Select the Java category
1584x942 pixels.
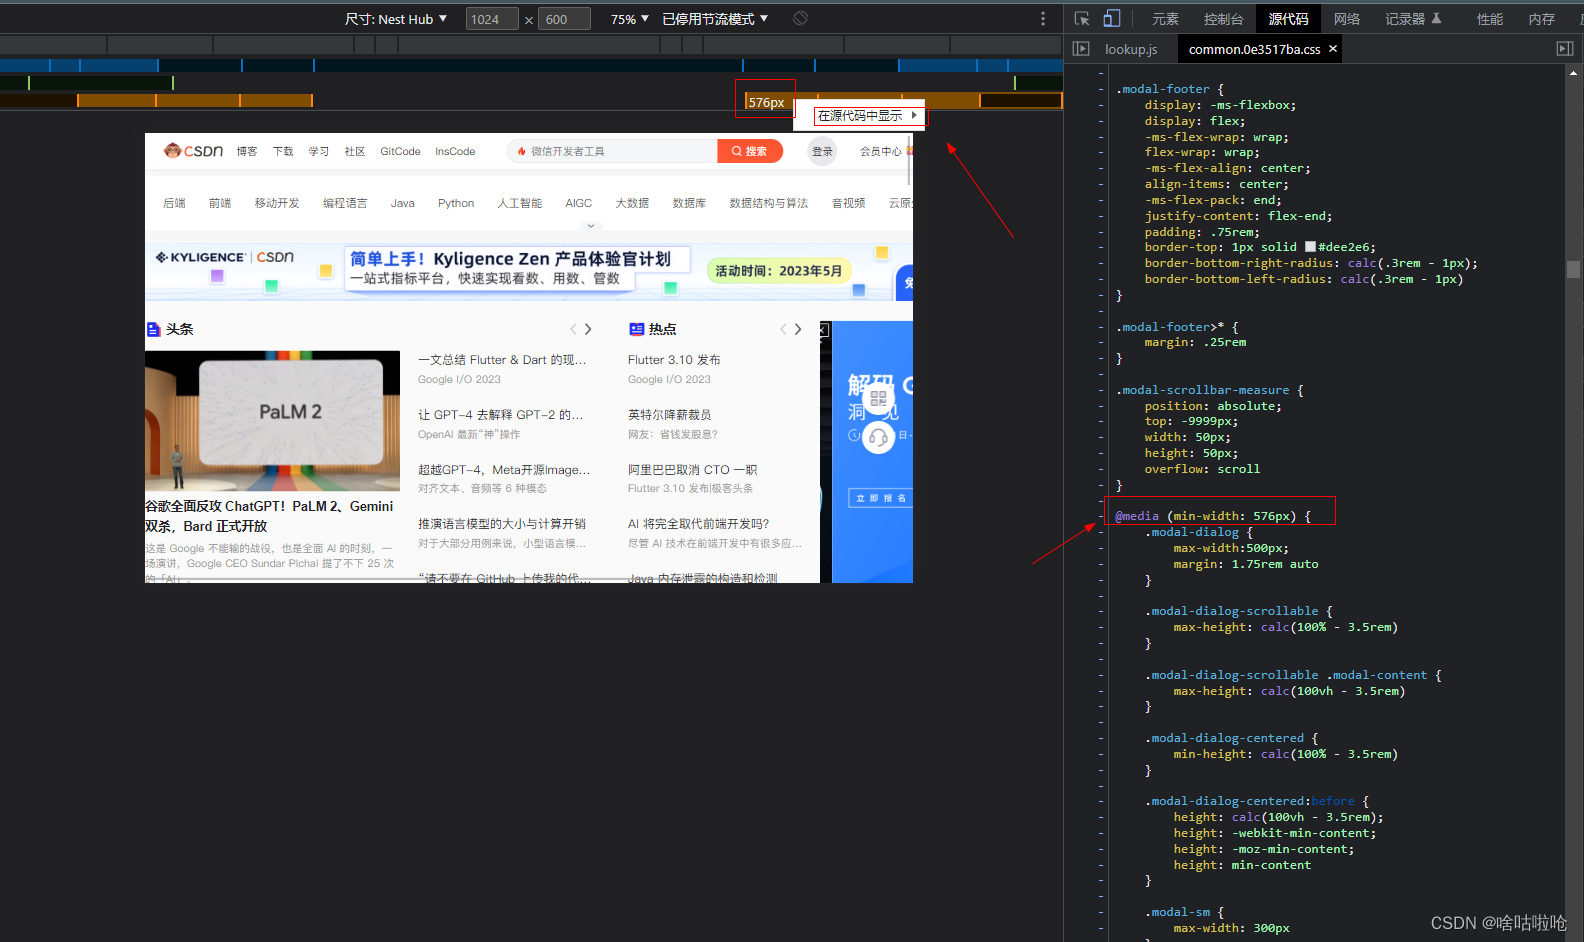pos(403,203)
